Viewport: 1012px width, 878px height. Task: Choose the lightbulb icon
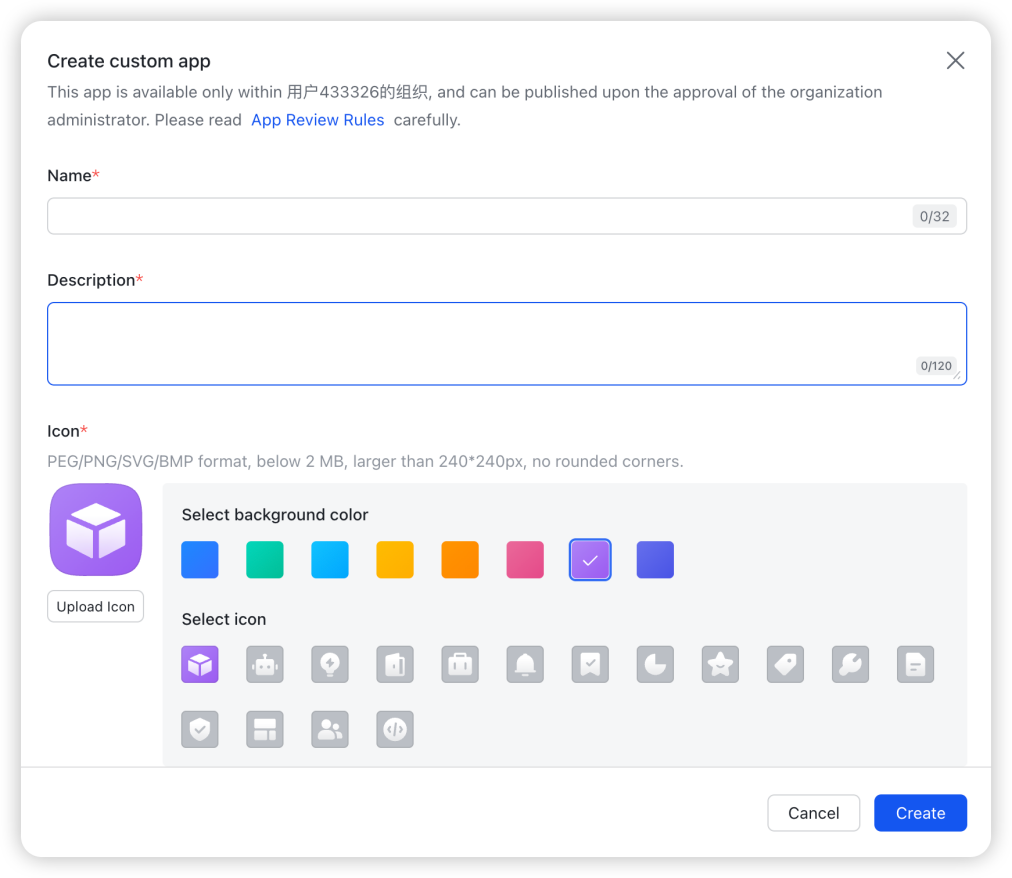coord(330,664)
